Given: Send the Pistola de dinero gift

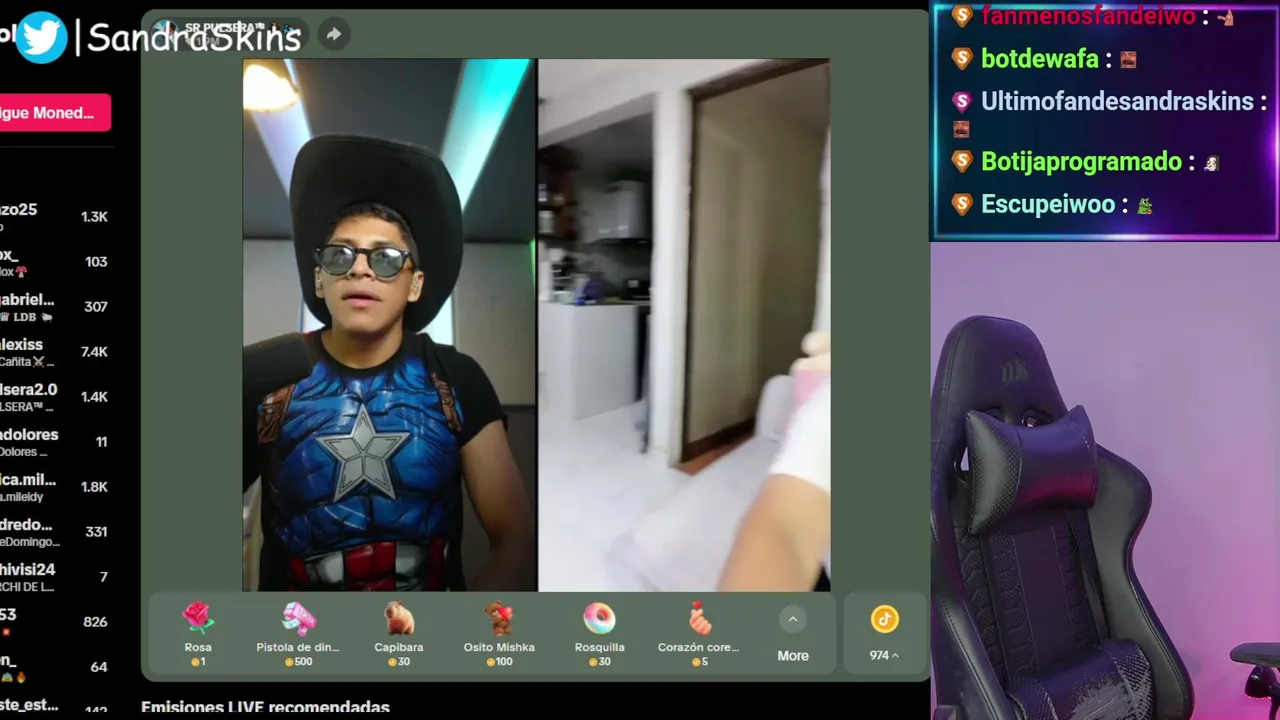Looking at the screenshot, I should pos(298,634).
